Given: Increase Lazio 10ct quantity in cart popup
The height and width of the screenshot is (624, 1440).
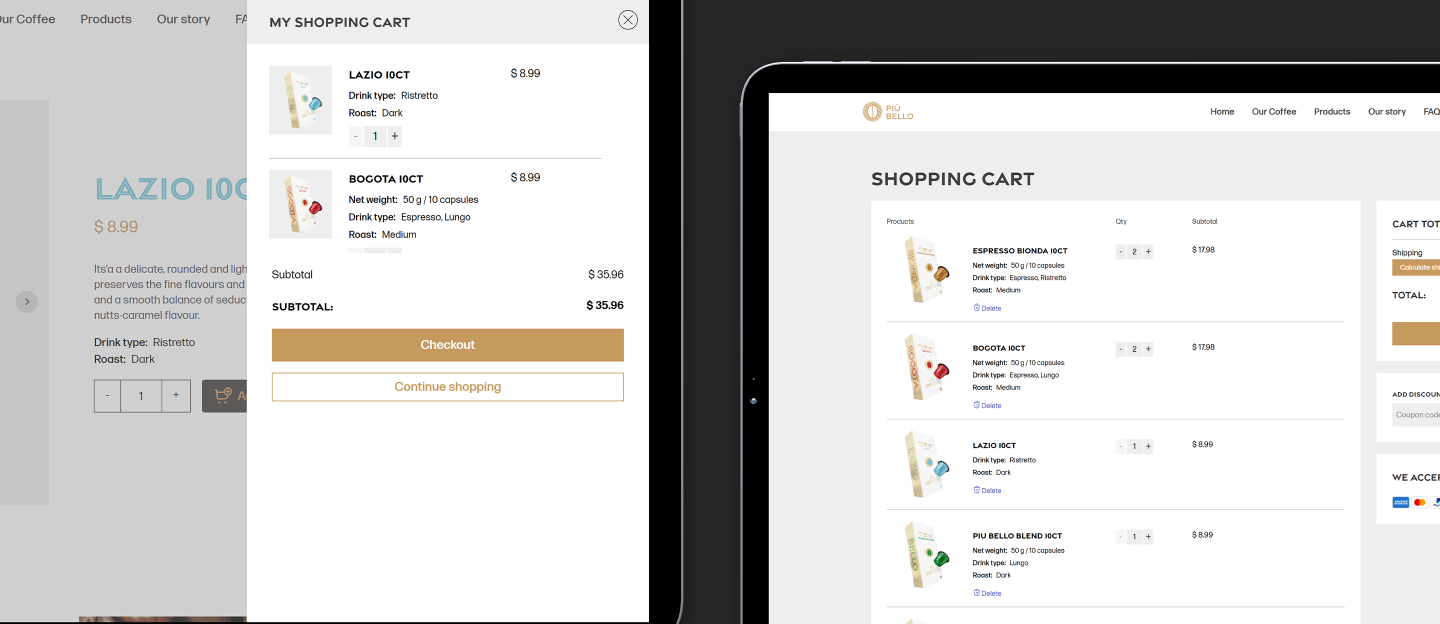Looking at the screenshot, I should (x=394, y=136).
